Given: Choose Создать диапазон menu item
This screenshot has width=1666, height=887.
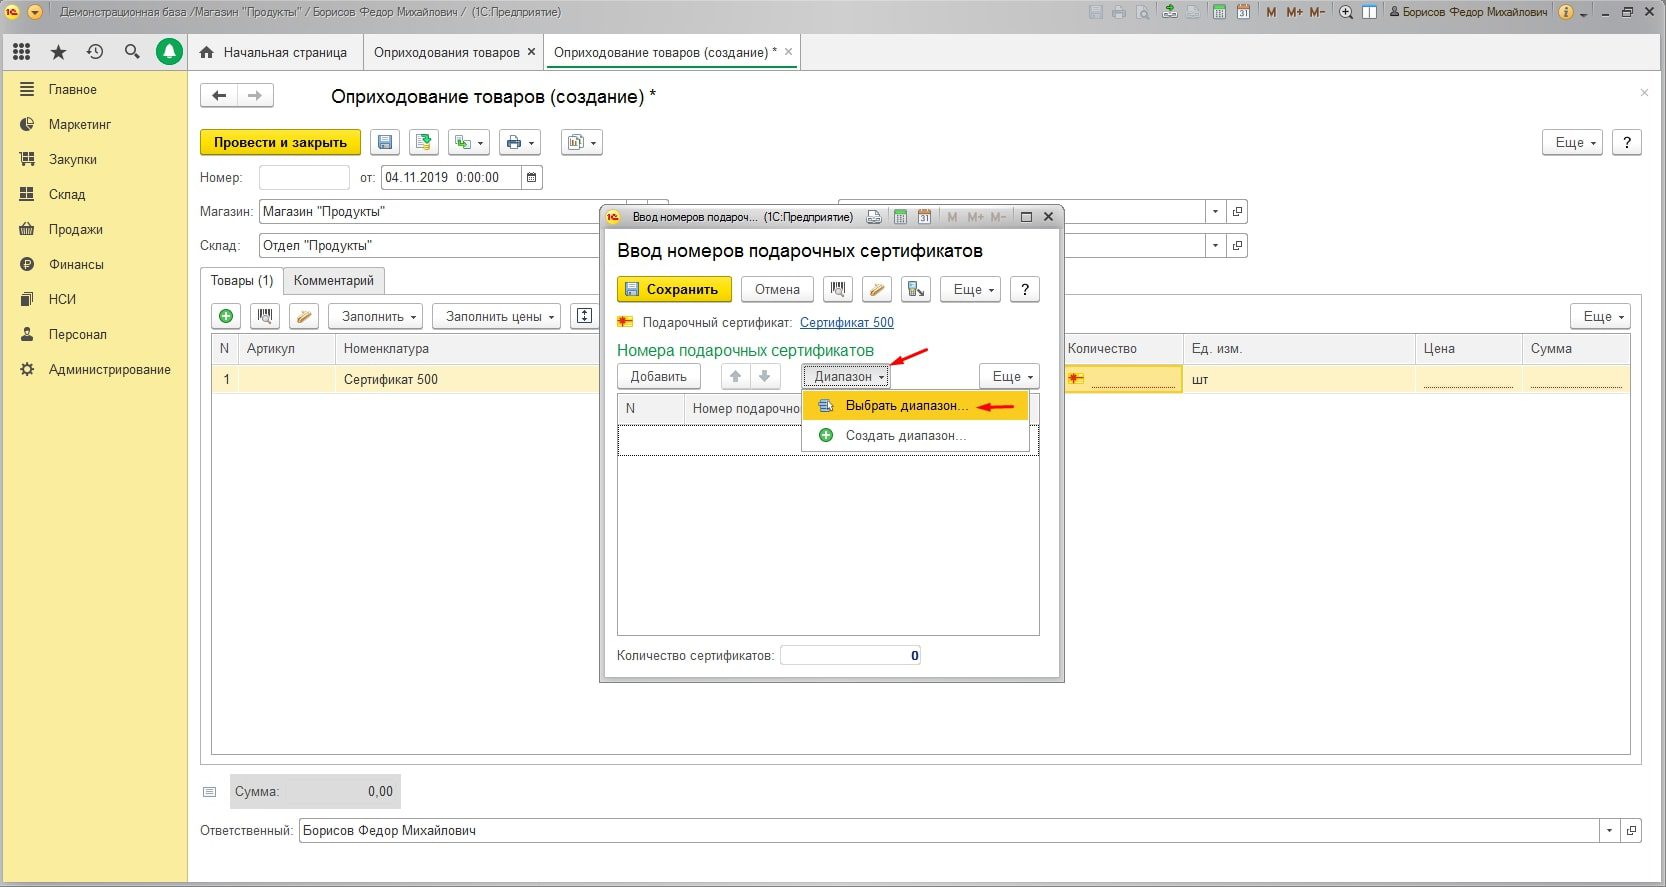Looking at the screenshot, I should pos(905,436).
